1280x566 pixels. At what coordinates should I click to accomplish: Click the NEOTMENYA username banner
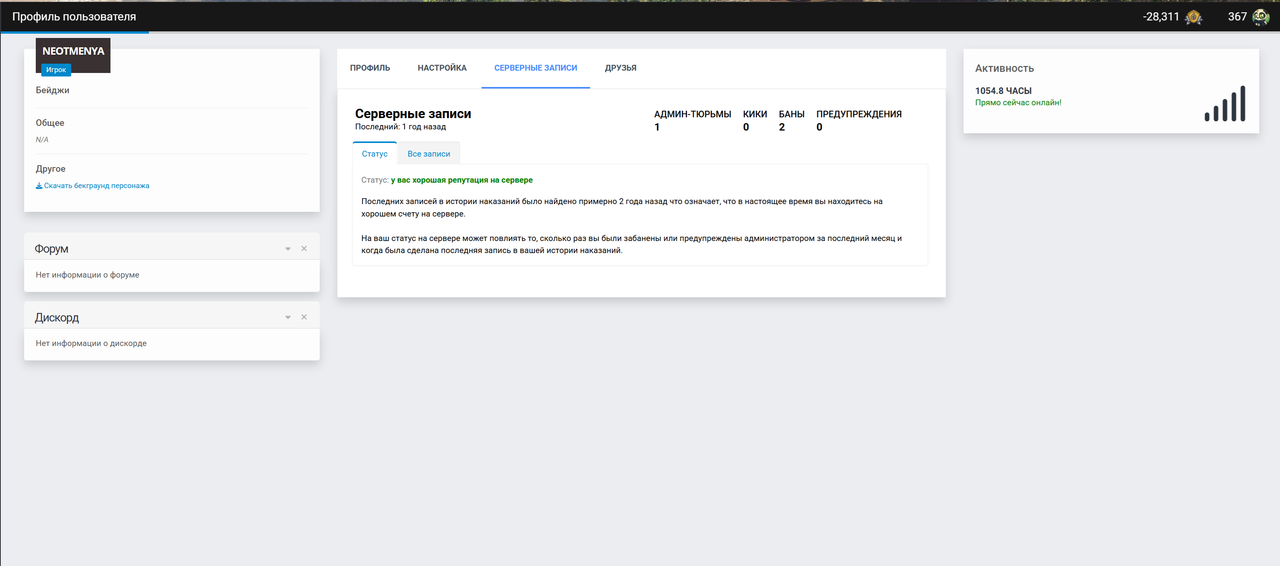(73, 51)
